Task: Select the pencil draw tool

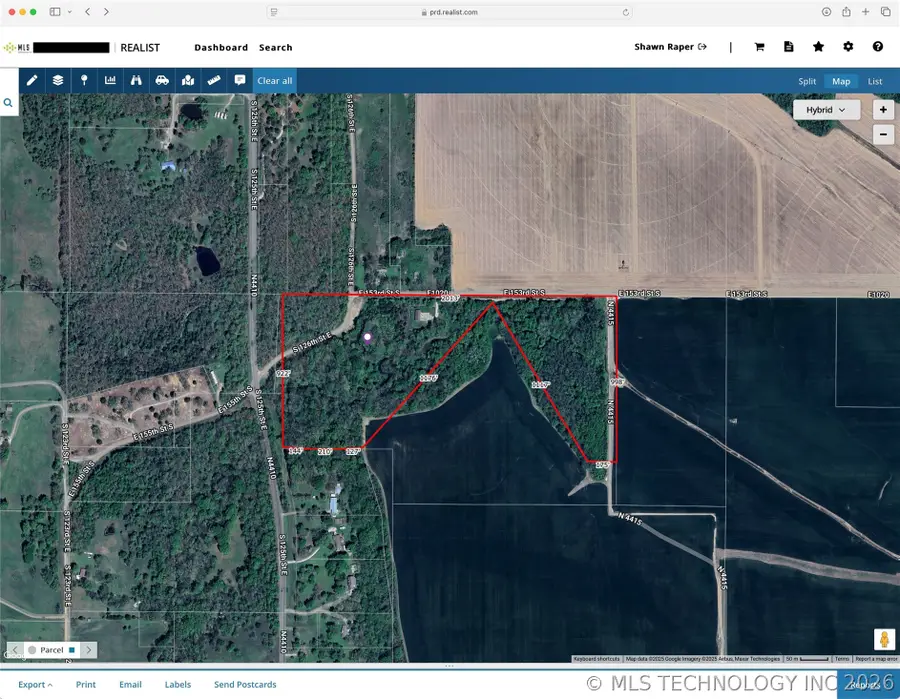Action: pos(32,81)
